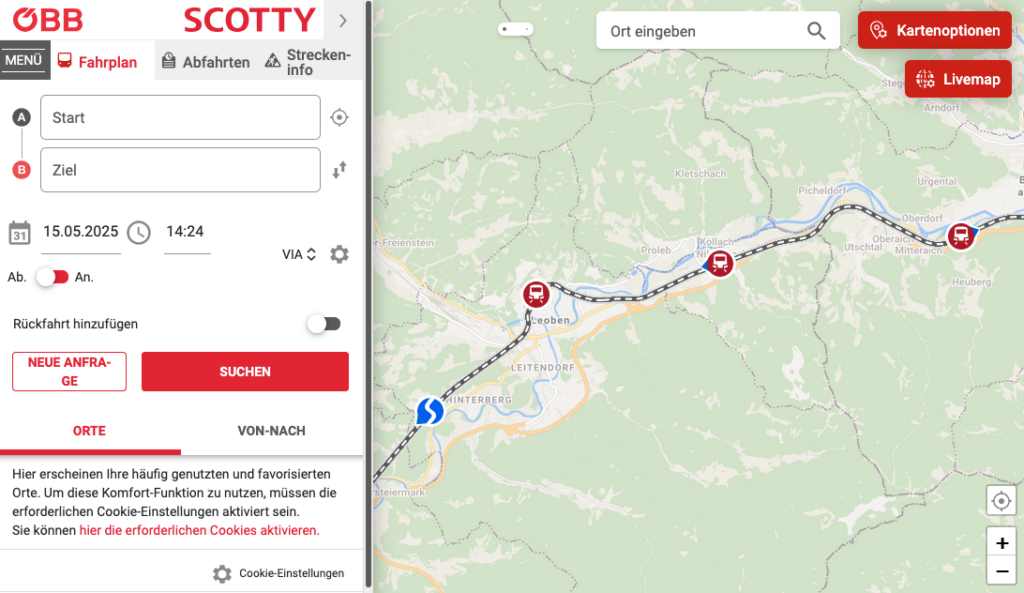Open search options gear next to VIA

(339, 254)
